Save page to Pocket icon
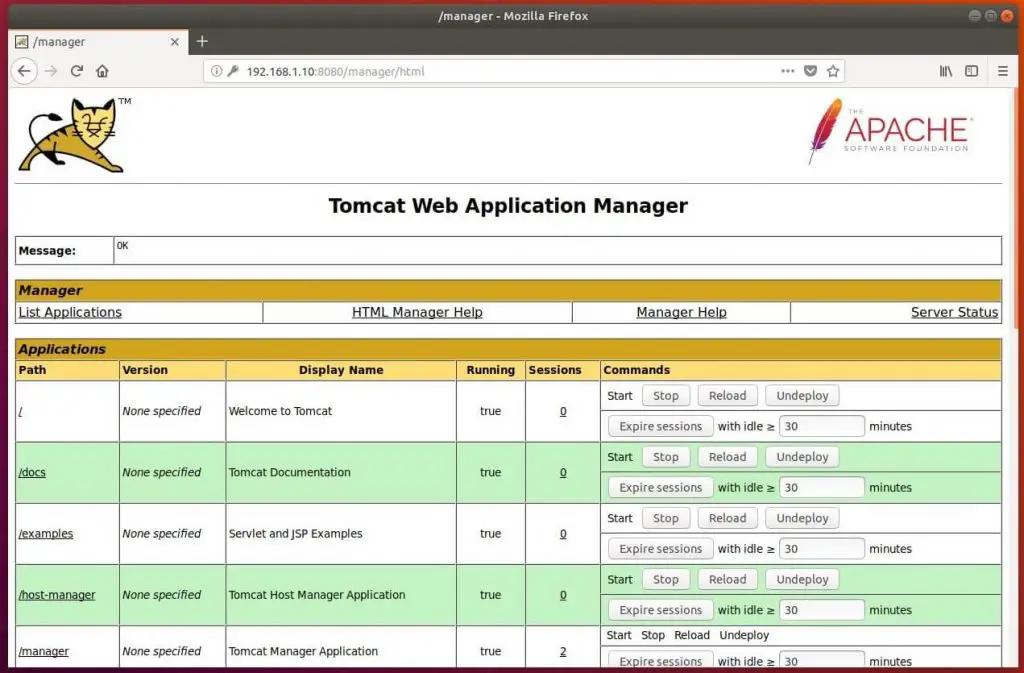The height and width of the screenshot is (673, 1024). tap(810, 71)
